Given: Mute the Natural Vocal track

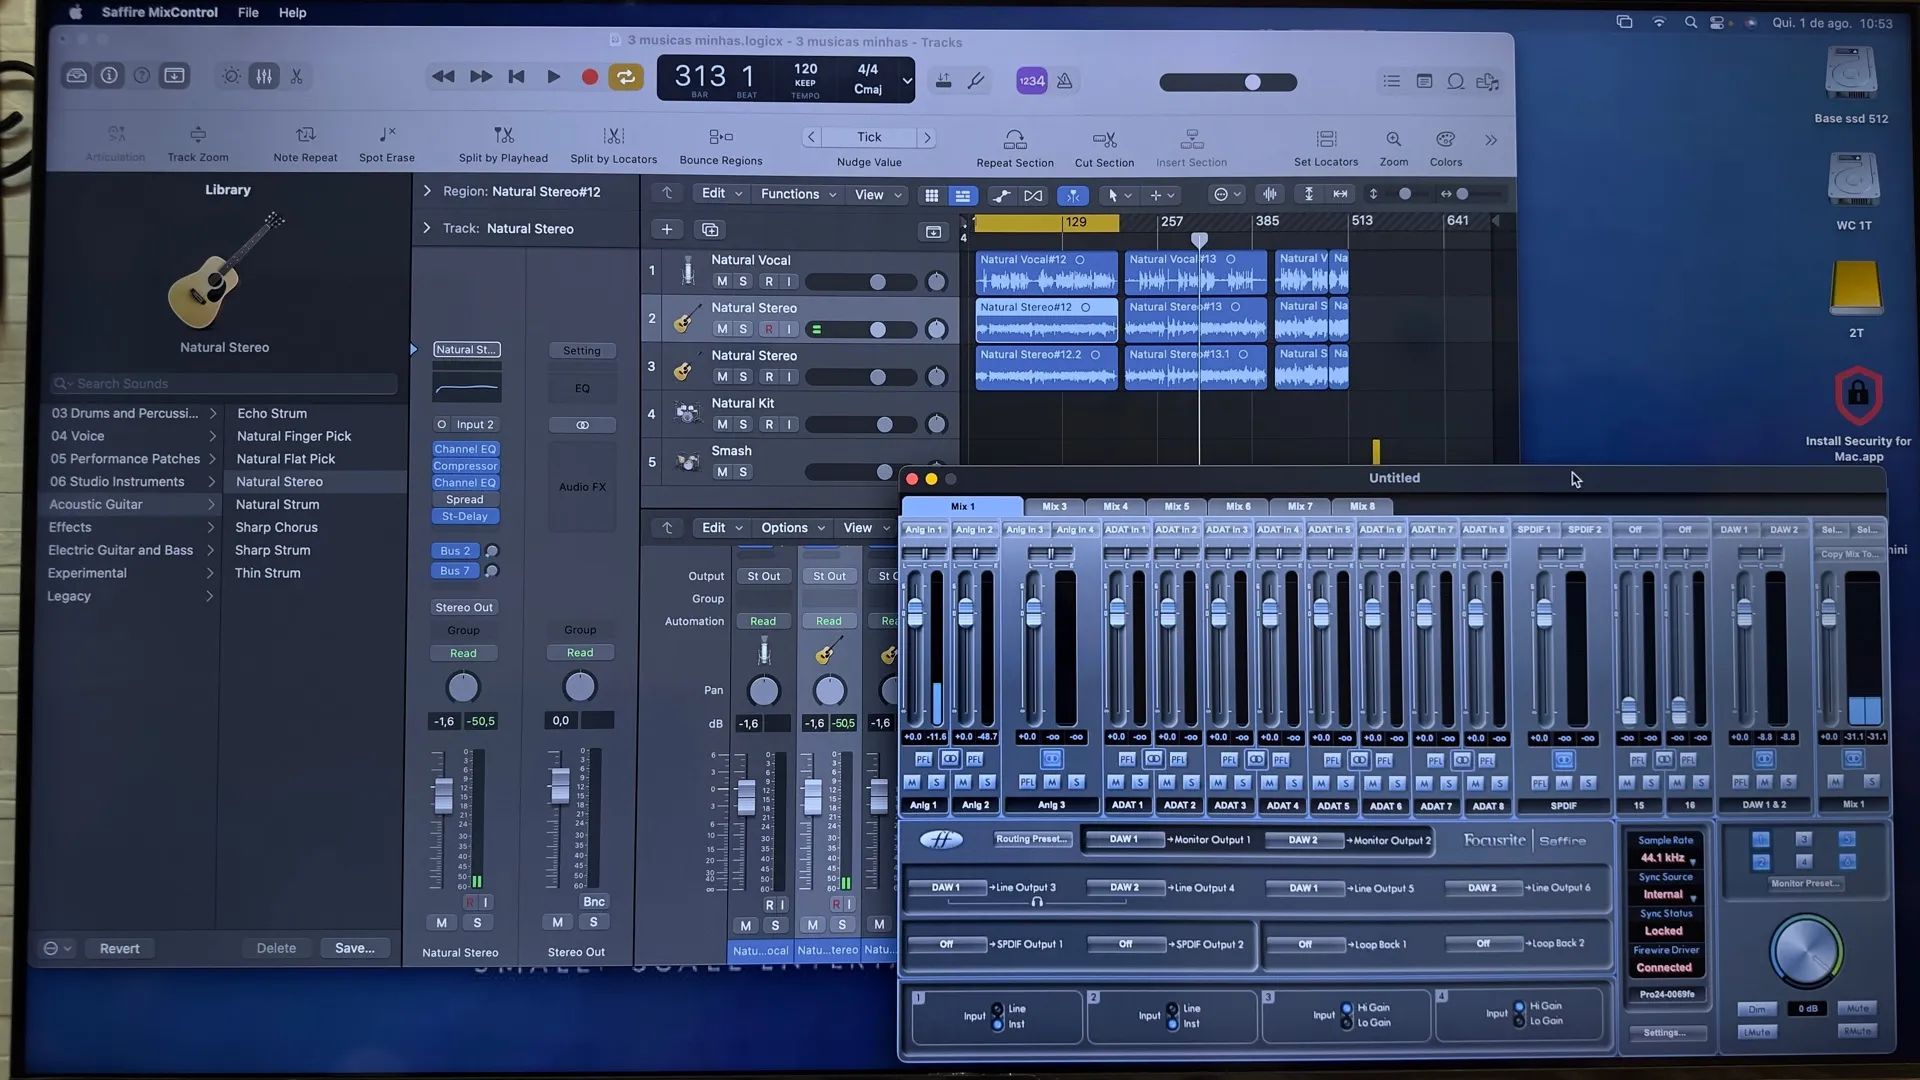Looking at the screenshot, I should 720,281.
